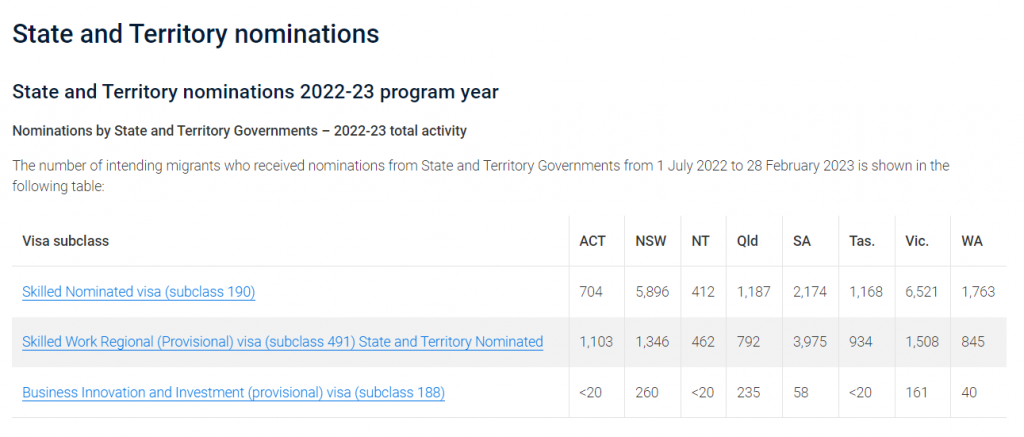Click the NT column header

(701, 241)
